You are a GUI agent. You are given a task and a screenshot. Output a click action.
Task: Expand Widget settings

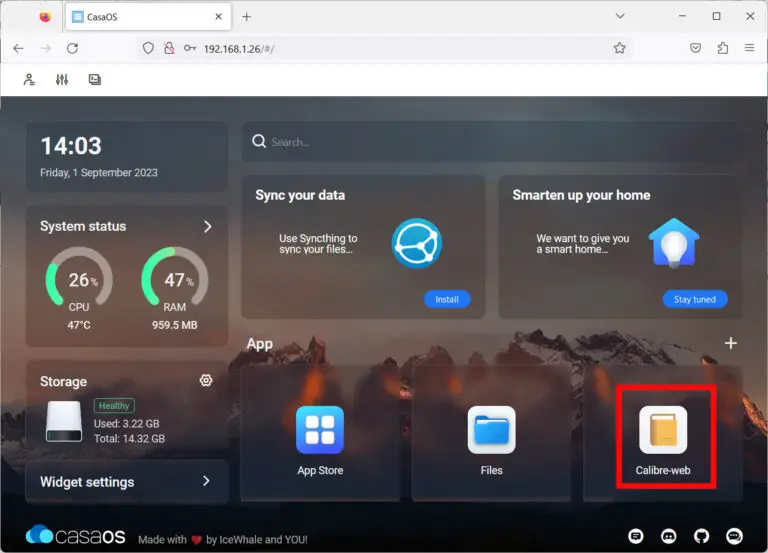tap(207, 481)
